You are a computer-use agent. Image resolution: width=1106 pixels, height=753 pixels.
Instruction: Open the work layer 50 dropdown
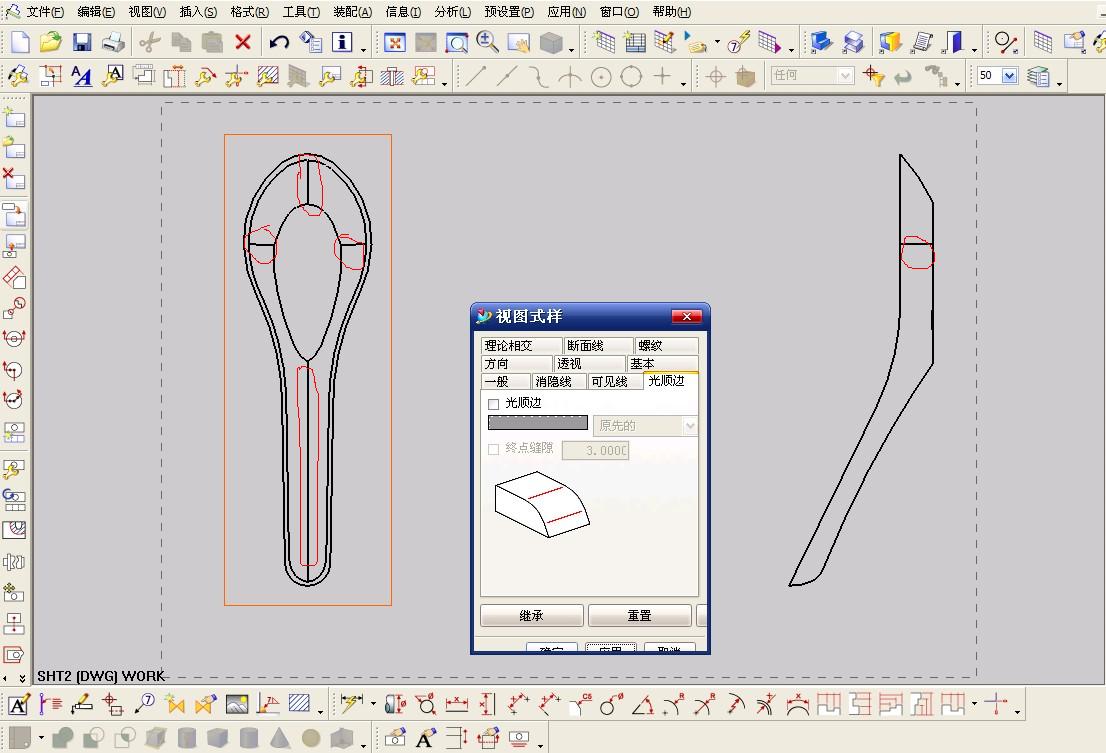[x=1009, y=75]
